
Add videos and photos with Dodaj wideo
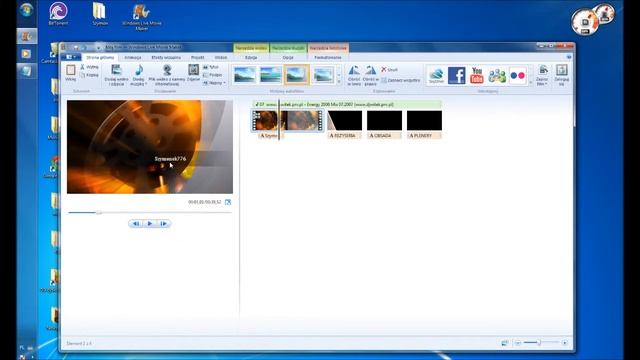click(x=116, y=75)
